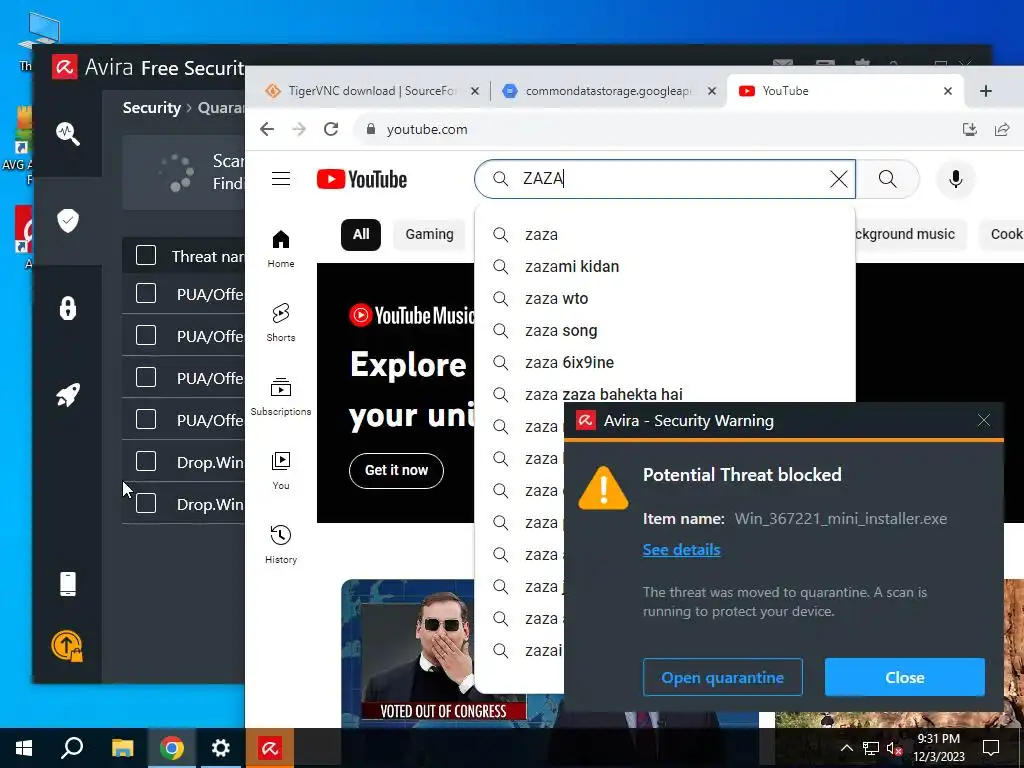
Task: Select the Gaming filter chip
Action: pyautogui.click(x=429, y=234)
